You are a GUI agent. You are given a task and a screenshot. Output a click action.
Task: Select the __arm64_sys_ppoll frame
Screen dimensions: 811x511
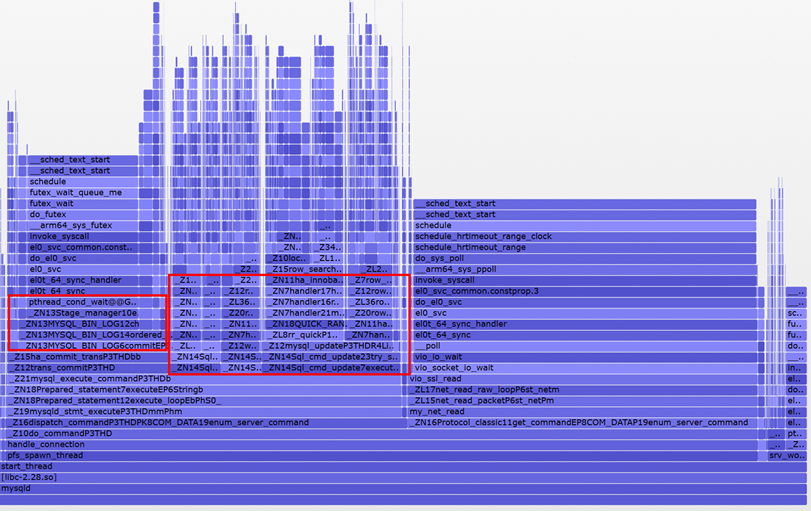click(456, 269)
